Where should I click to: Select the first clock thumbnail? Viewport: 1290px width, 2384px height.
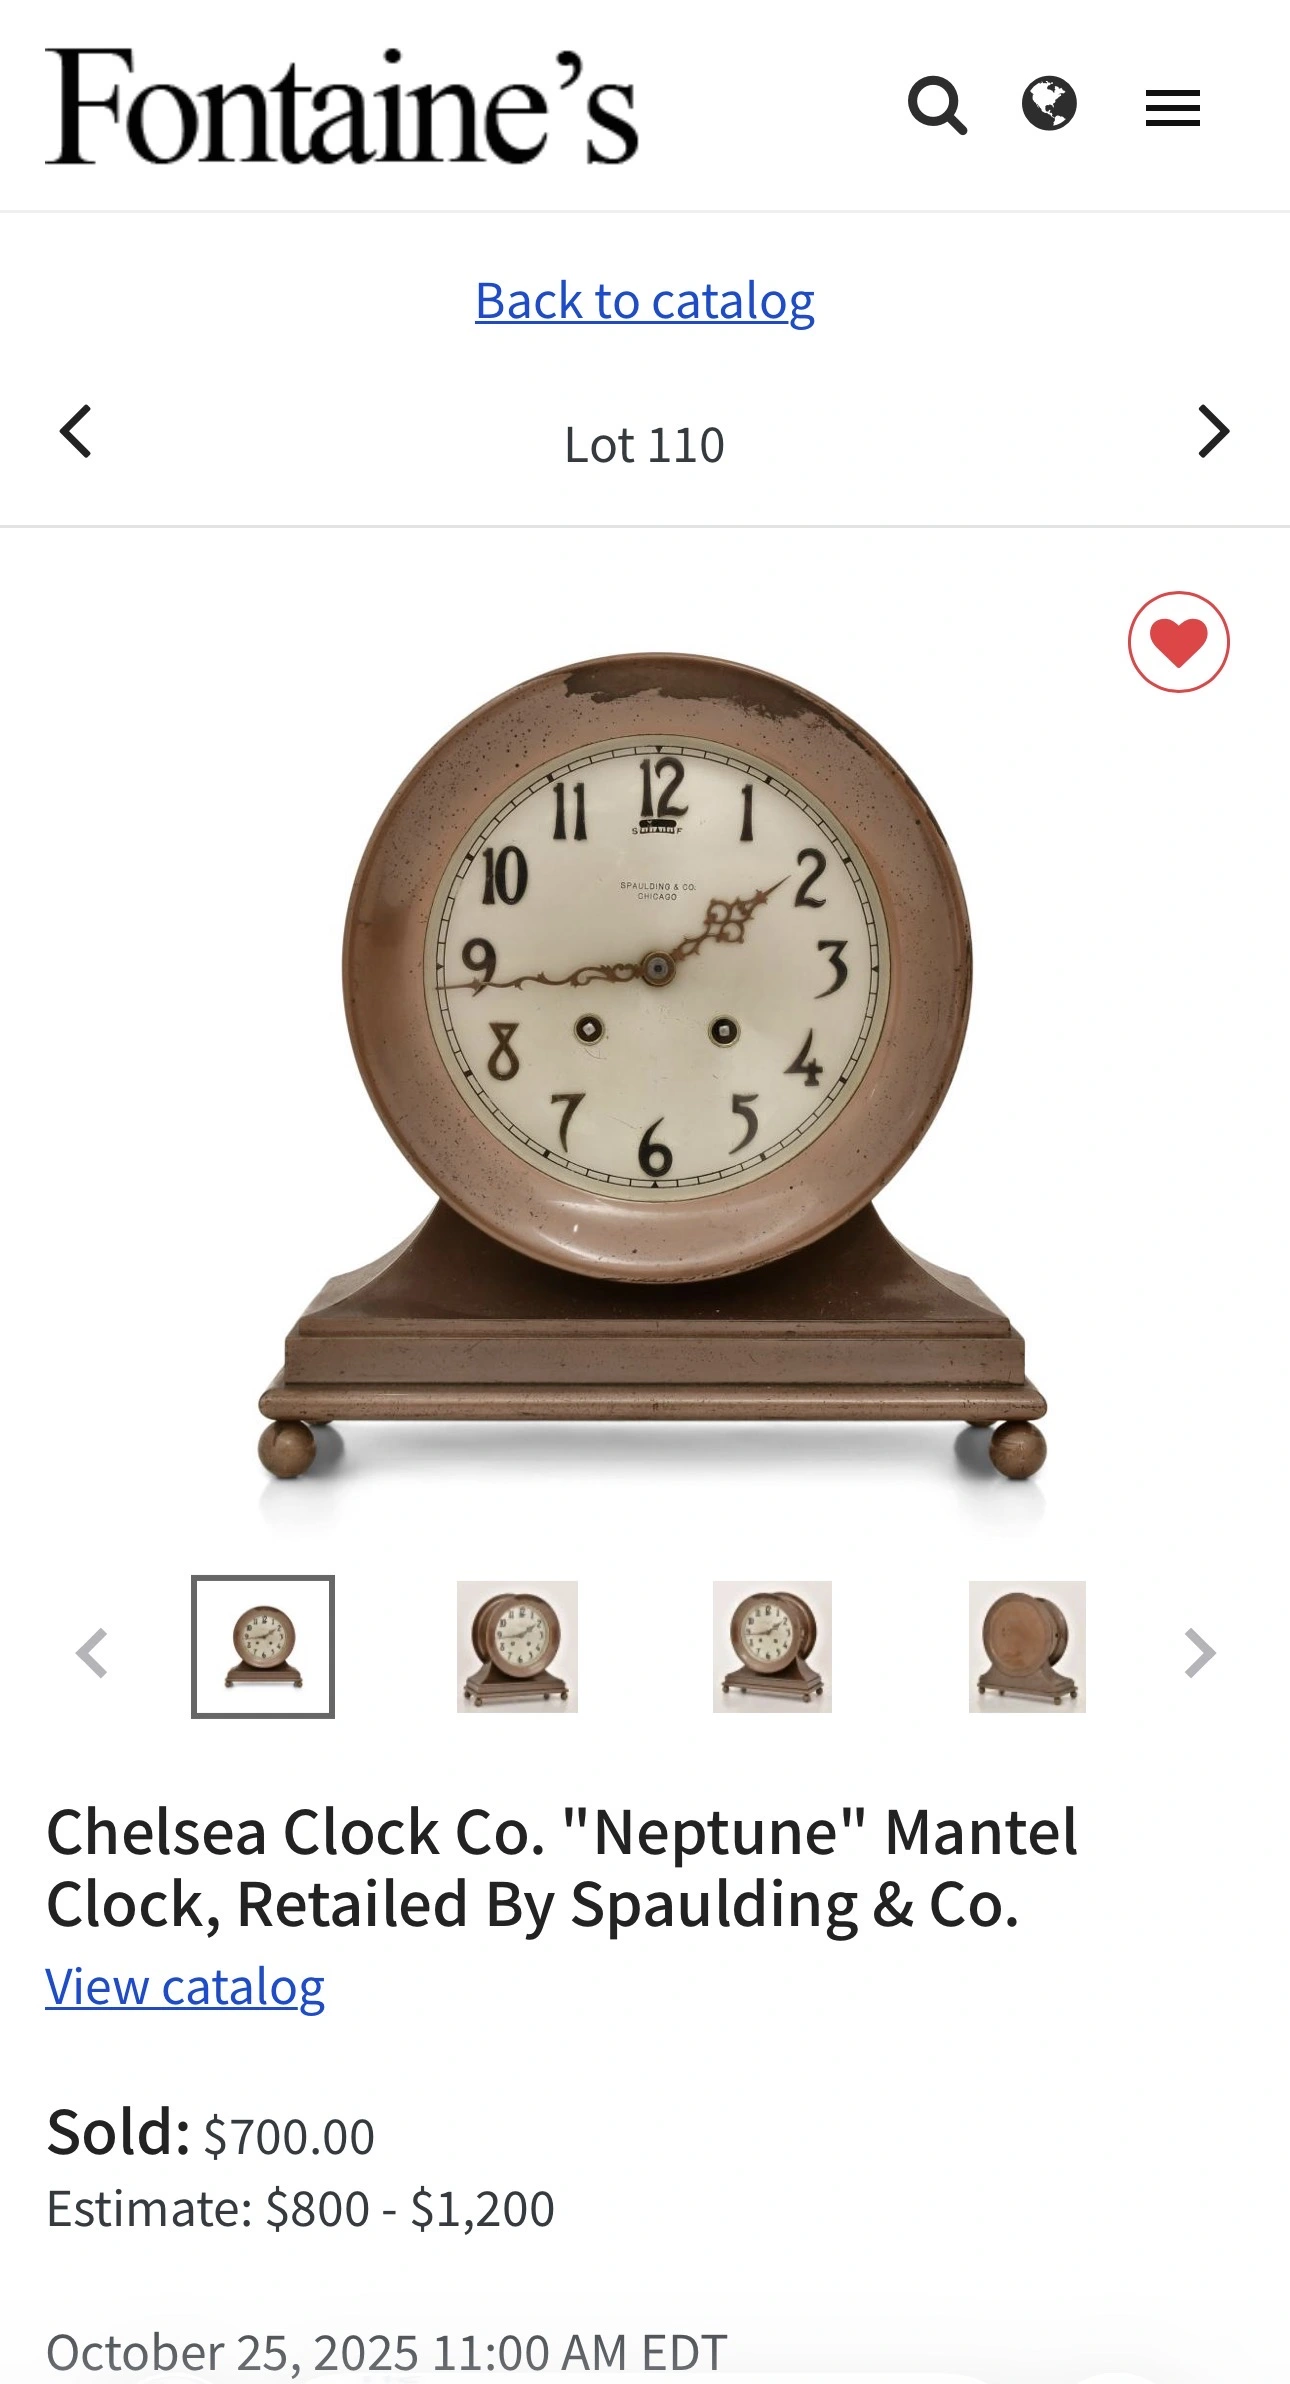point(263,1647)
